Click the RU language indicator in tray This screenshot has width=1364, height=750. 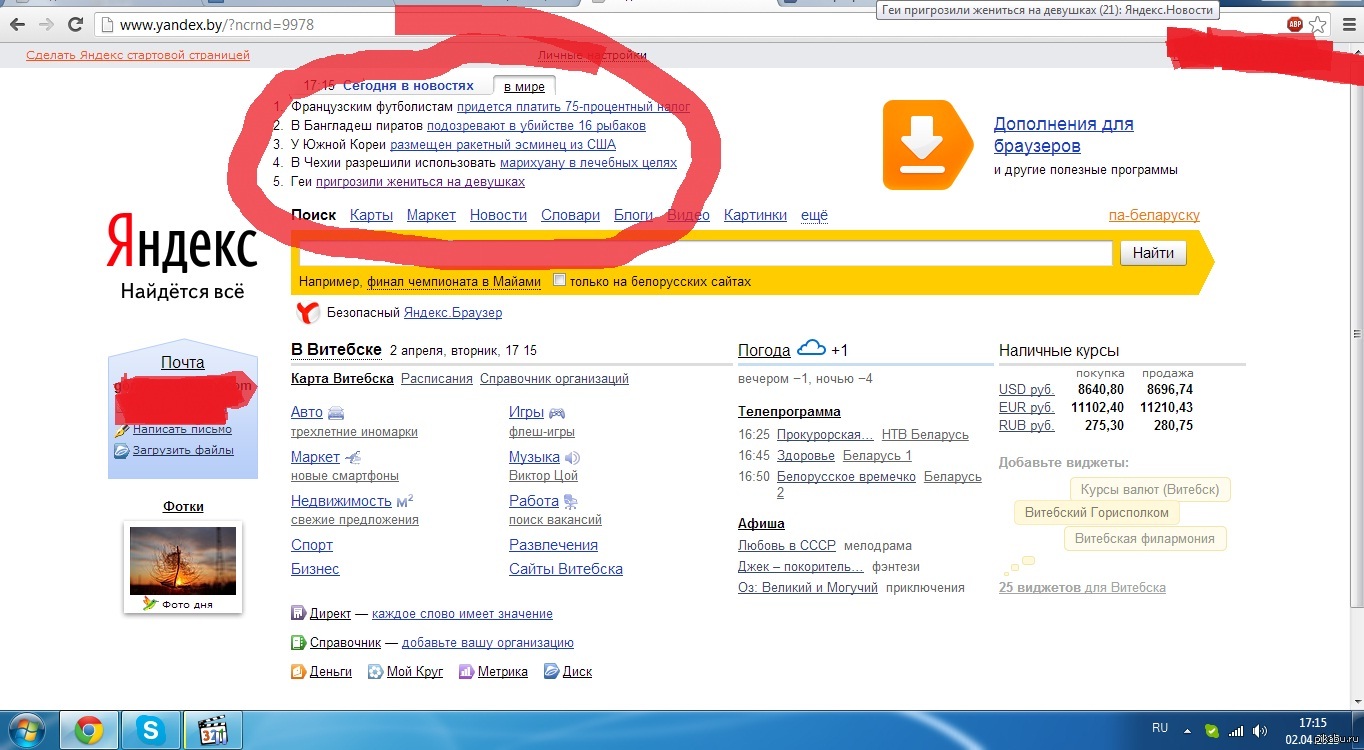[x=1160, y=728]
